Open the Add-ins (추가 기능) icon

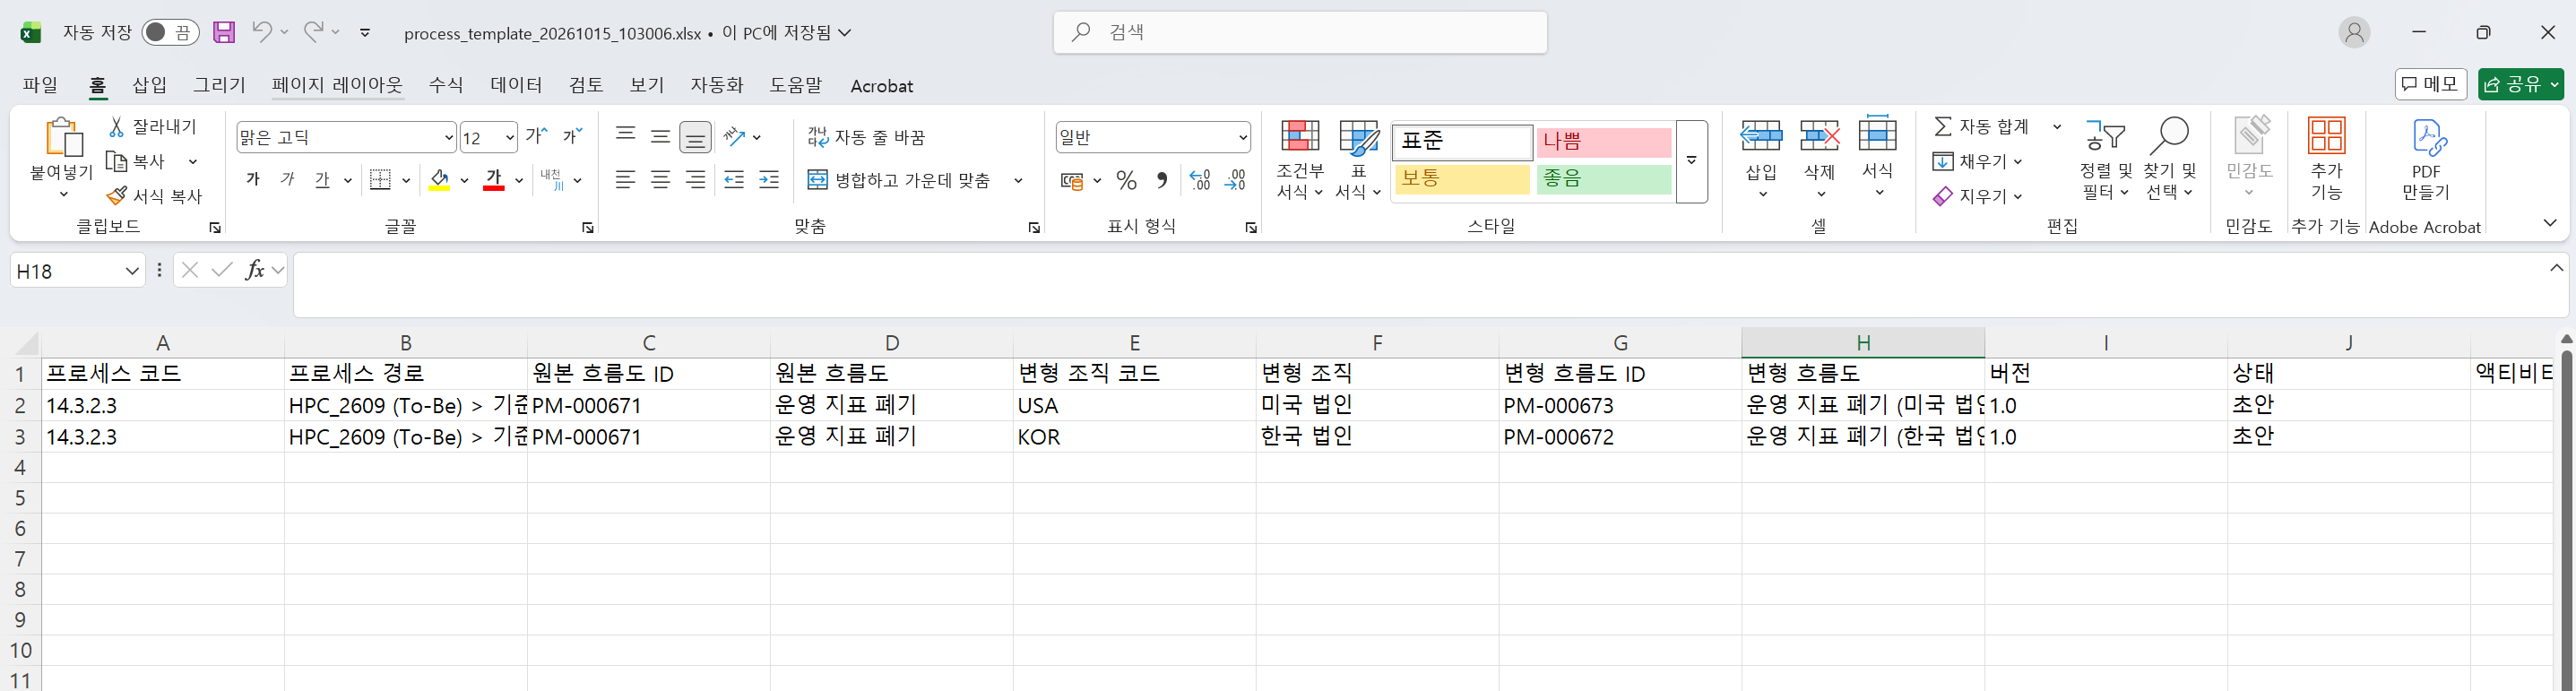point(2327,136)
